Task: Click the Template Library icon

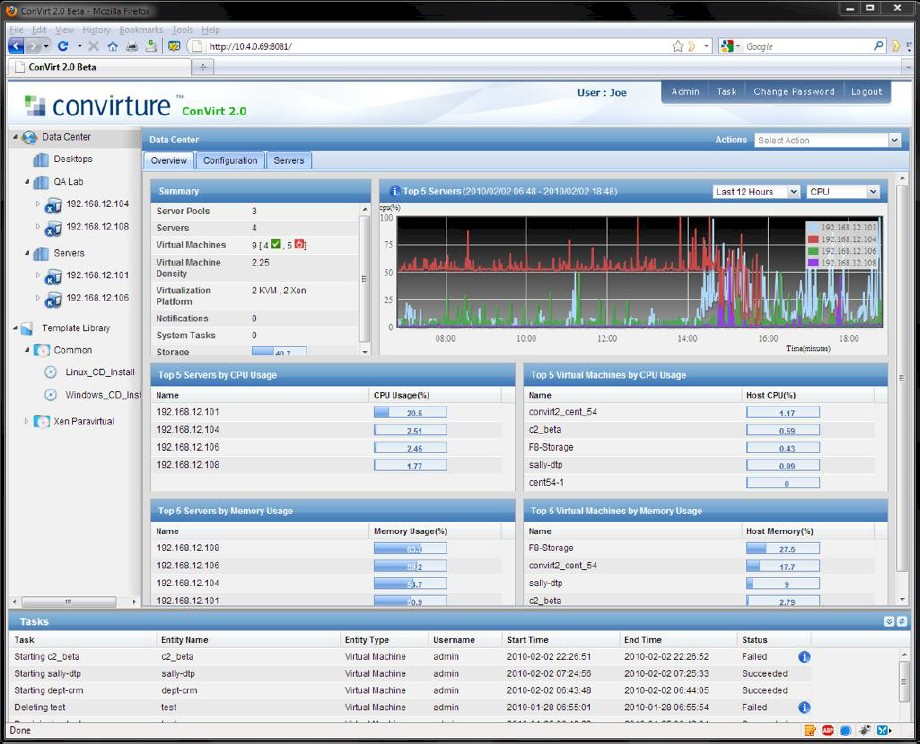Action: [x=27, y=329]
